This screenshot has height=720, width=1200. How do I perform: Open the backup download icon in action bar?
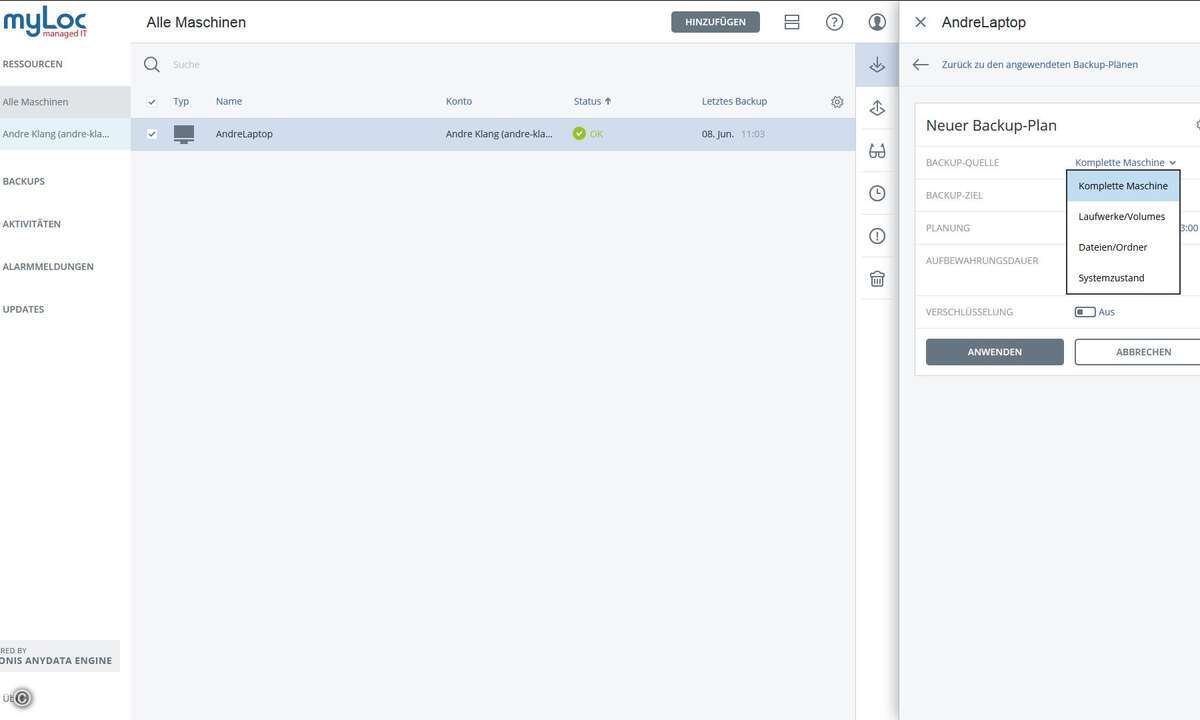pos(877,65)
